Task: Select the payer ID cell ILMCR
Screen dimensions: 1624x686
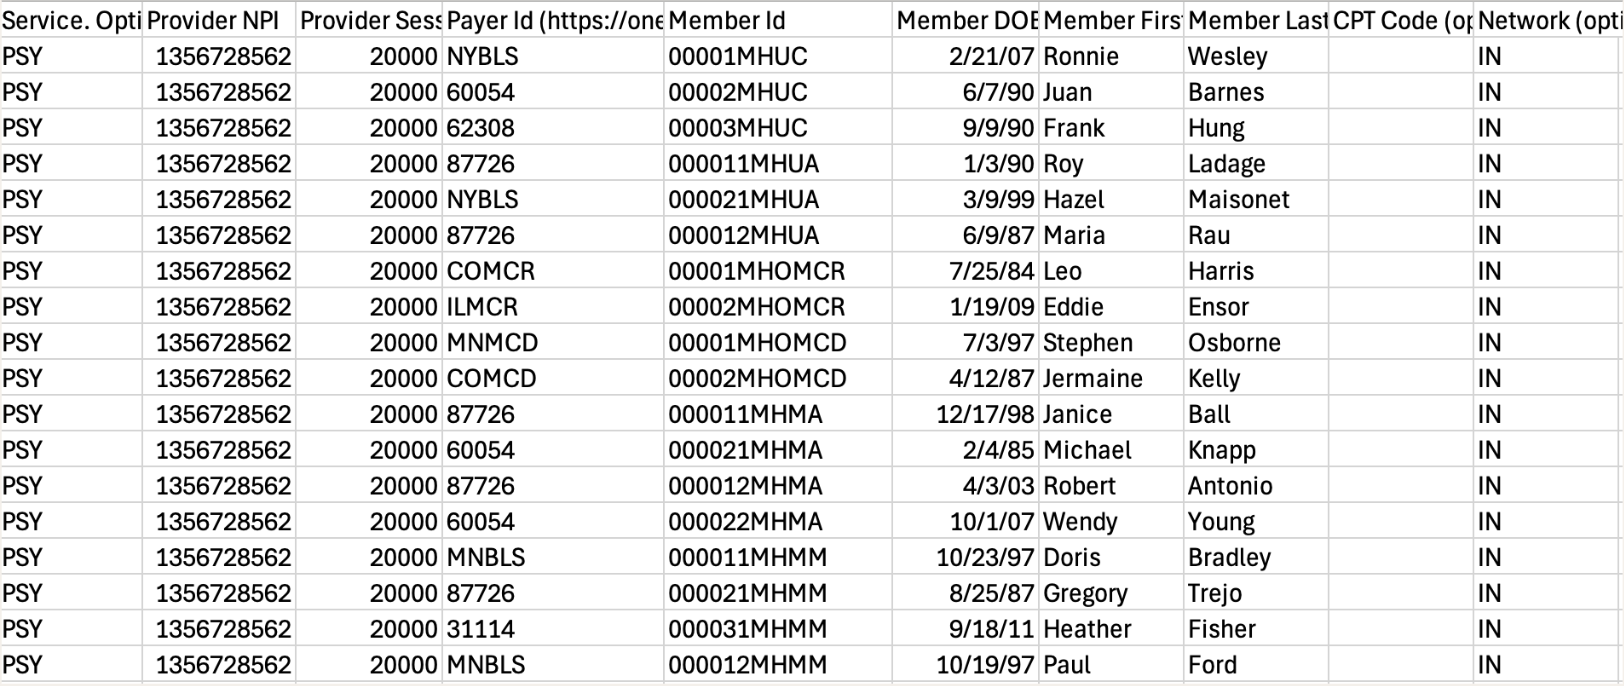Action: click(x=553, y=307)
